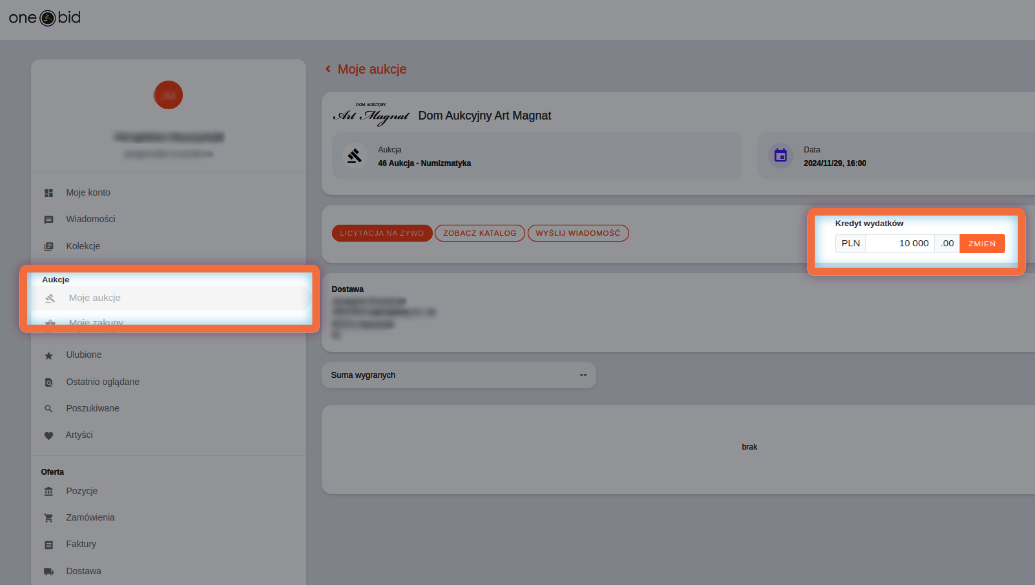Click the Aukcje section heading
The image size is (1035, 585).
coord(55,279)
